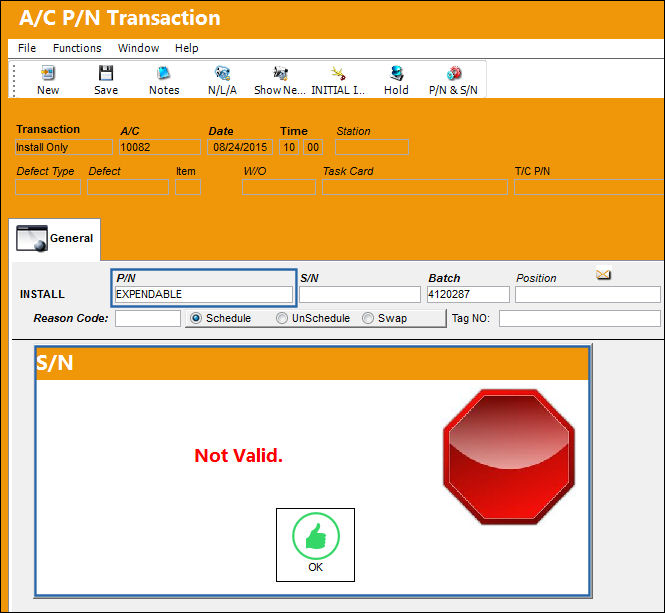Screen dimensions: 665x613
Task: Click the Time minutes field 00
Action: click(x=313, y=147)
